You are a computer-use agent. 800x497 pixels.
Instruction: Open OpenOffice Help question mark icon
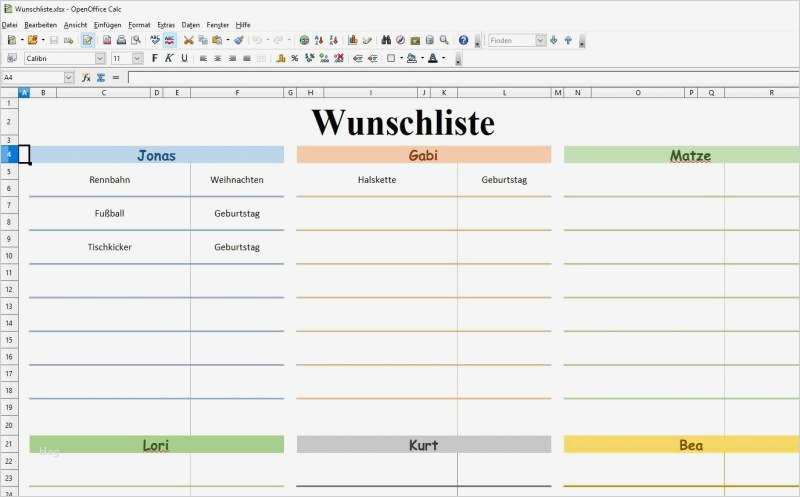pos(463,40)
